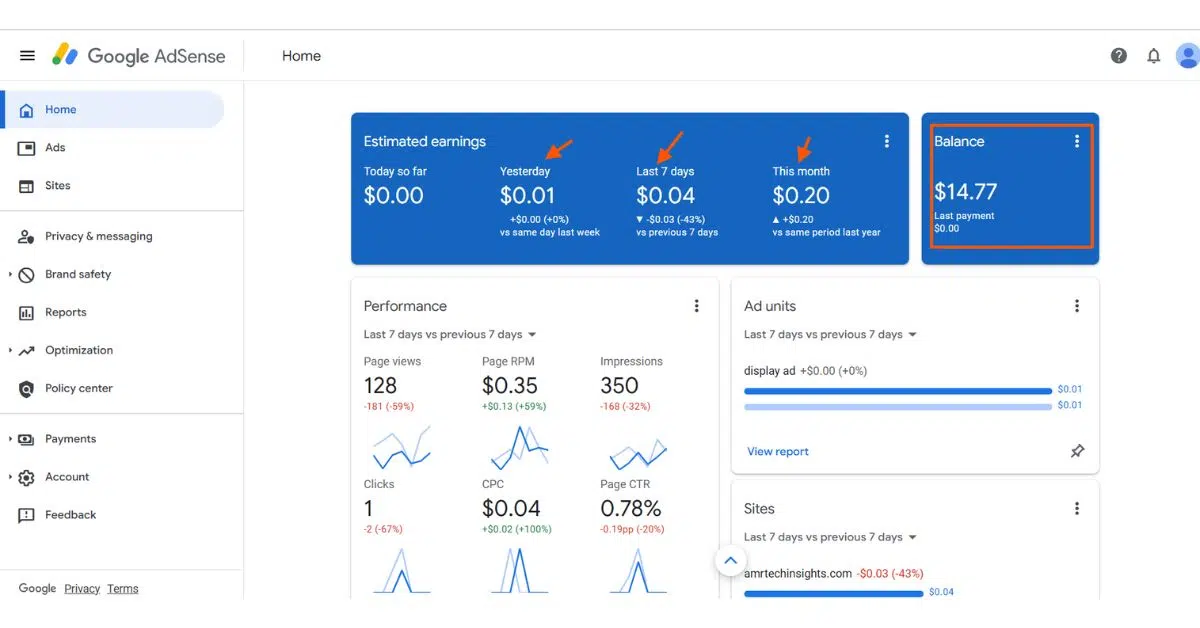Open the Home sidebar icon
The height and width of the screenshot is (628, 1200).
[60, 110]
